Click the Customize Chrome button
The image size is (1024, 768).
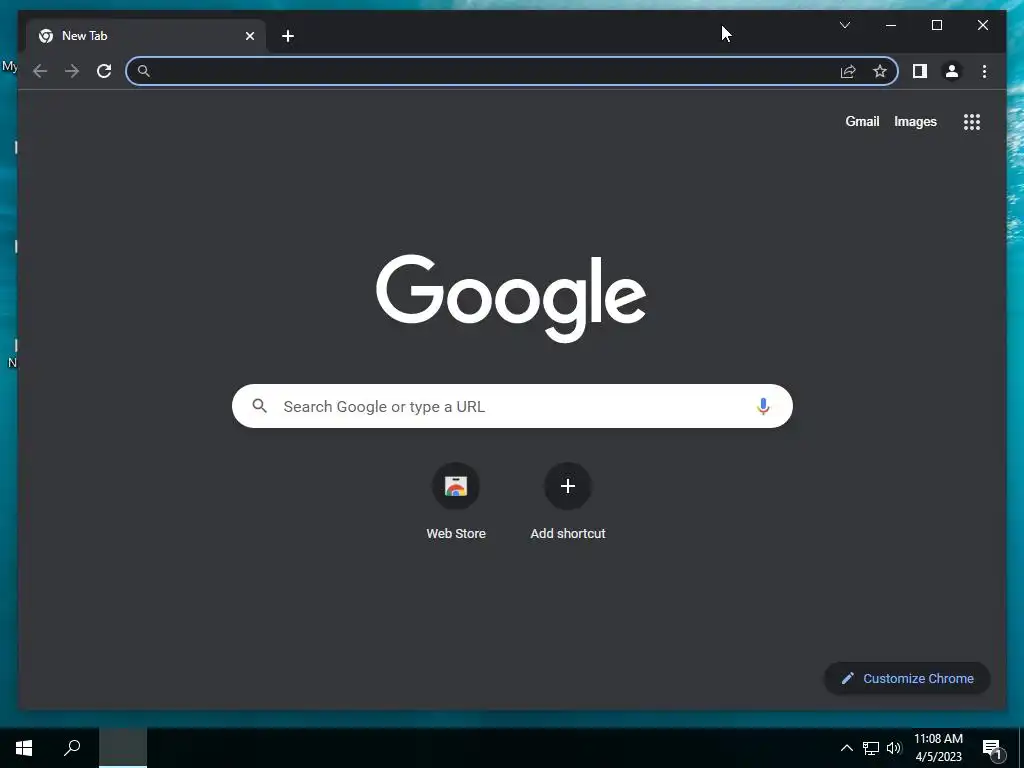[907, 679]
